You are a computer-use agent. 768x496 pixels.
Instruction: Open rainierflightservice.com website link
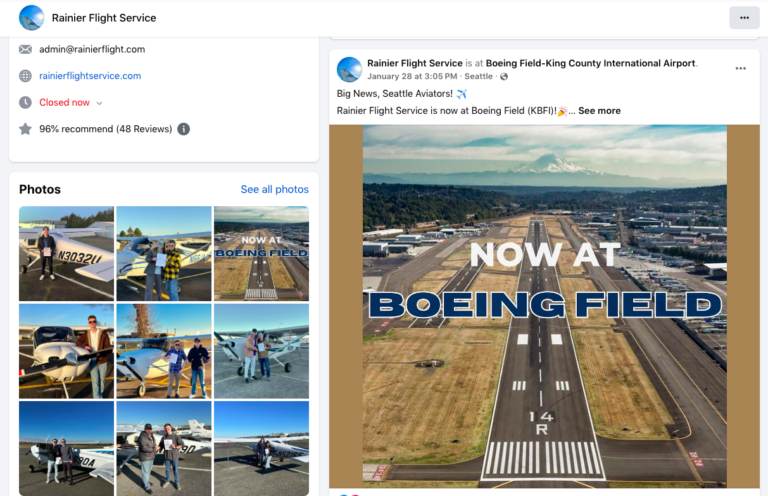point(90,76)
